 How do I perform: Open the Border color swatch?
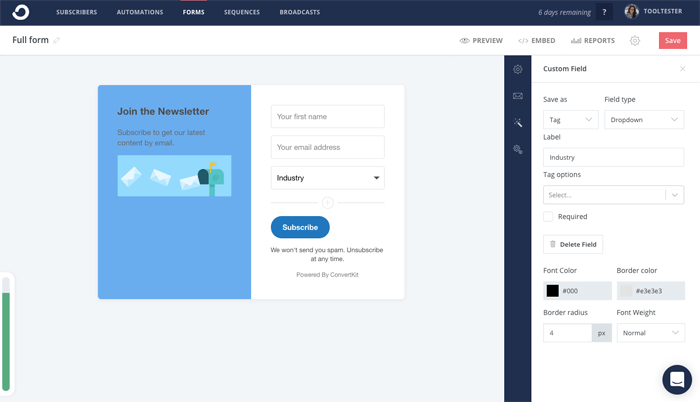626,291
